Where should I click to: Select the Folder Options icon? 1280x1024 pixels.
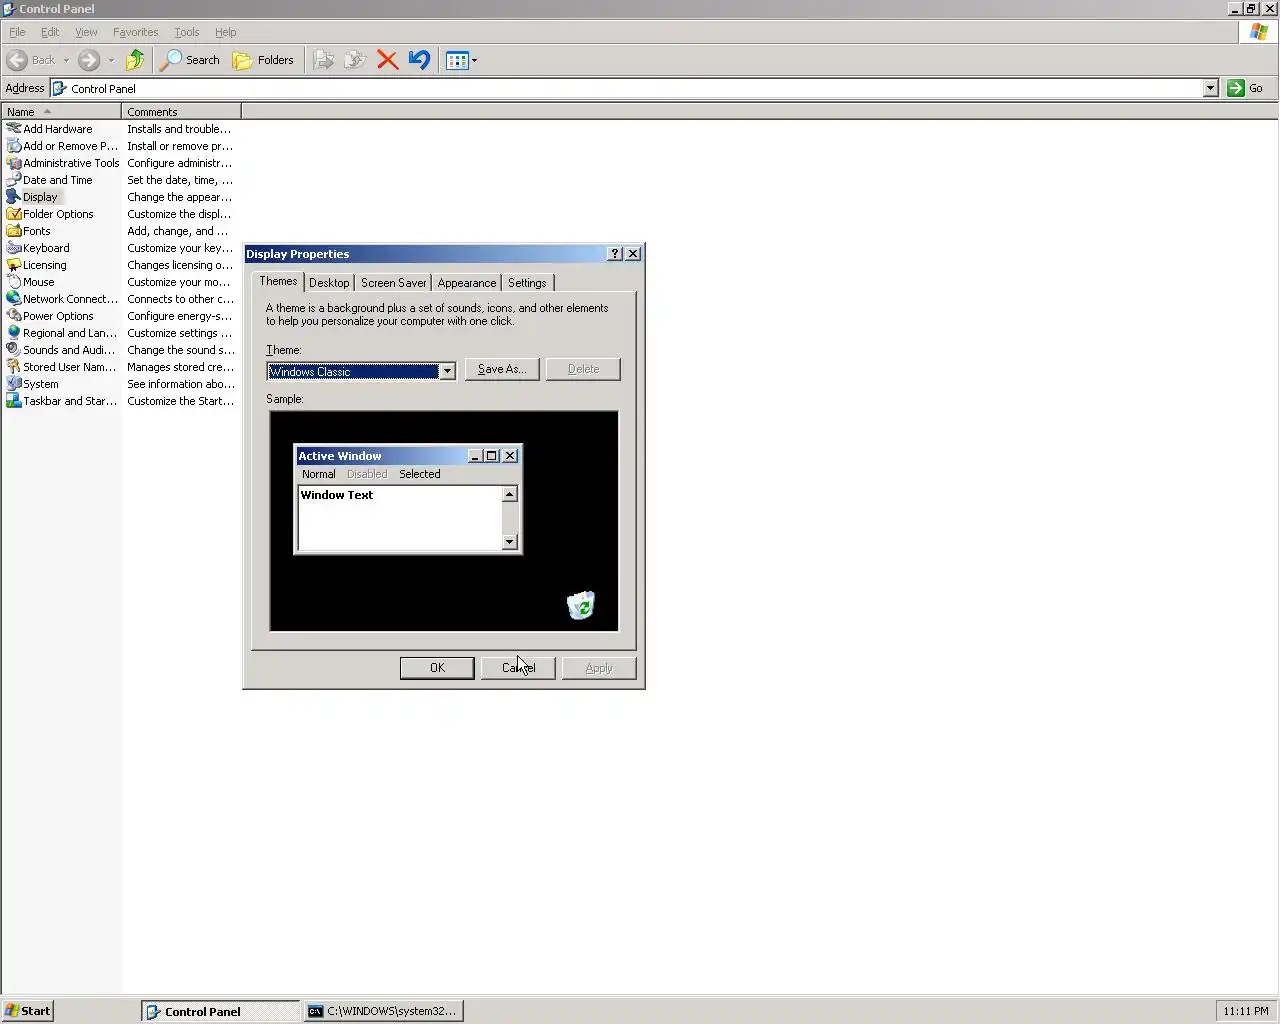tap(14, 214)
